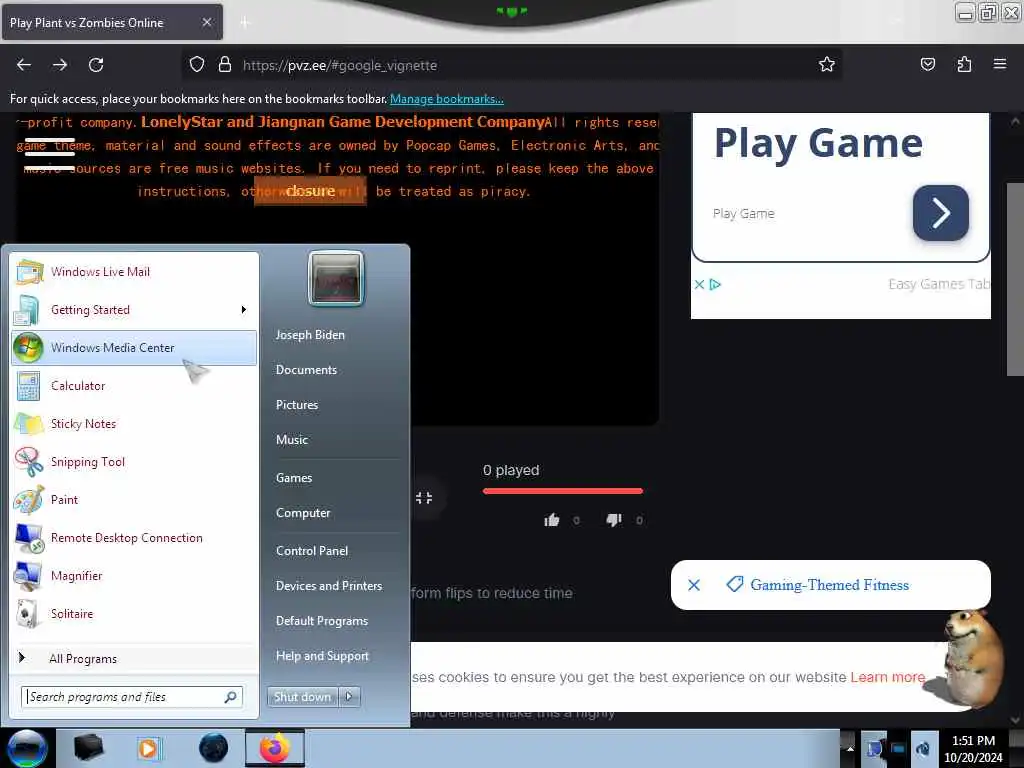The image size is (1024, 768).
Task: Open Default Programs
Action: [x=322, y=621]
